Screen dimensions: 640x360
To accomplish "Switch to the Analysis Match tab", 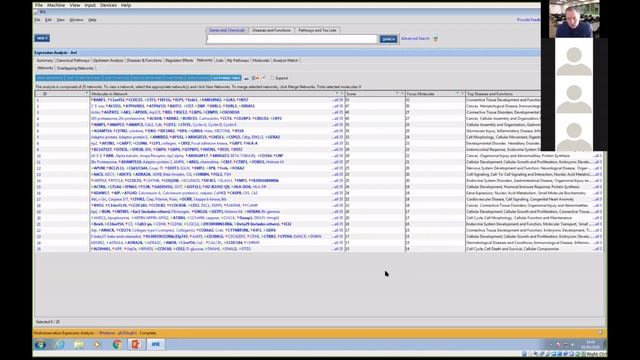I will coord(285,60).
